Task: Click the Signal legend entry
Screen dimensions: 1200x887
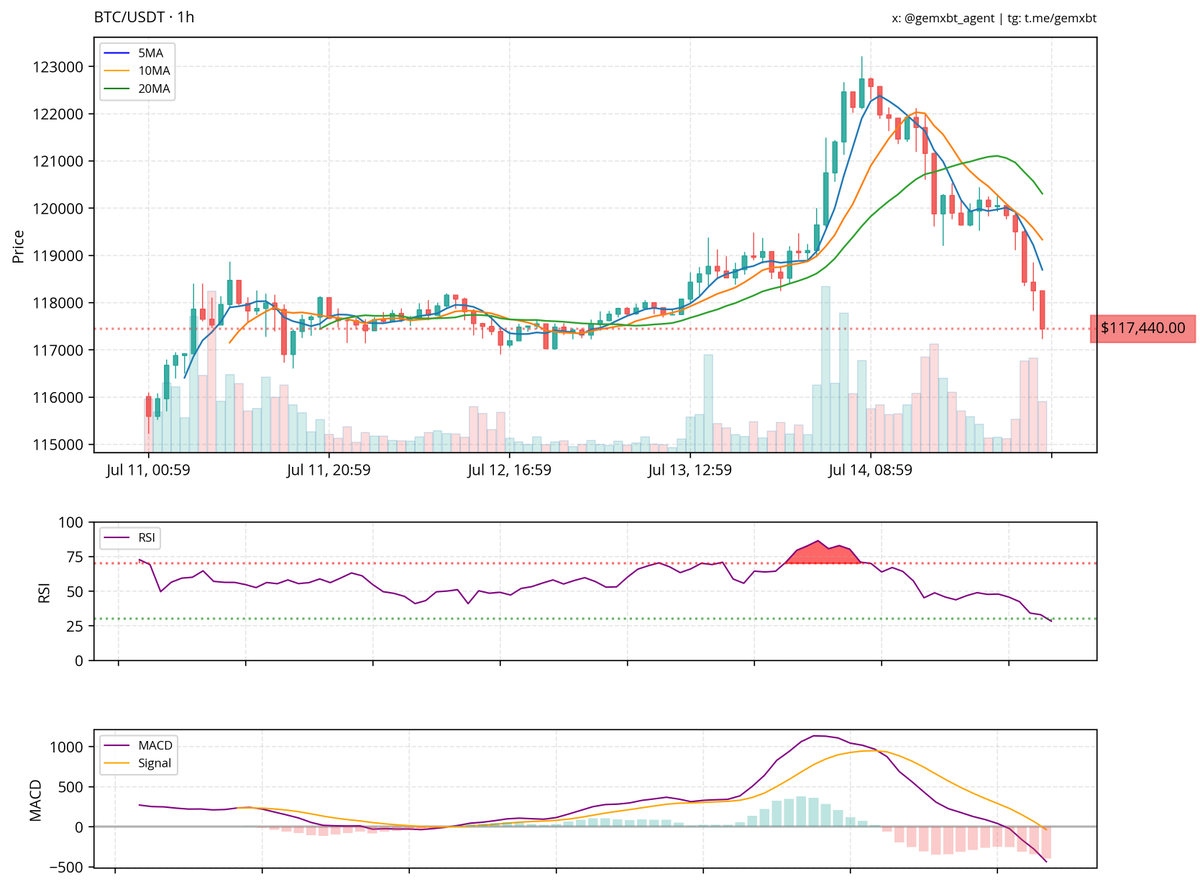Action: tap(136, 764)
